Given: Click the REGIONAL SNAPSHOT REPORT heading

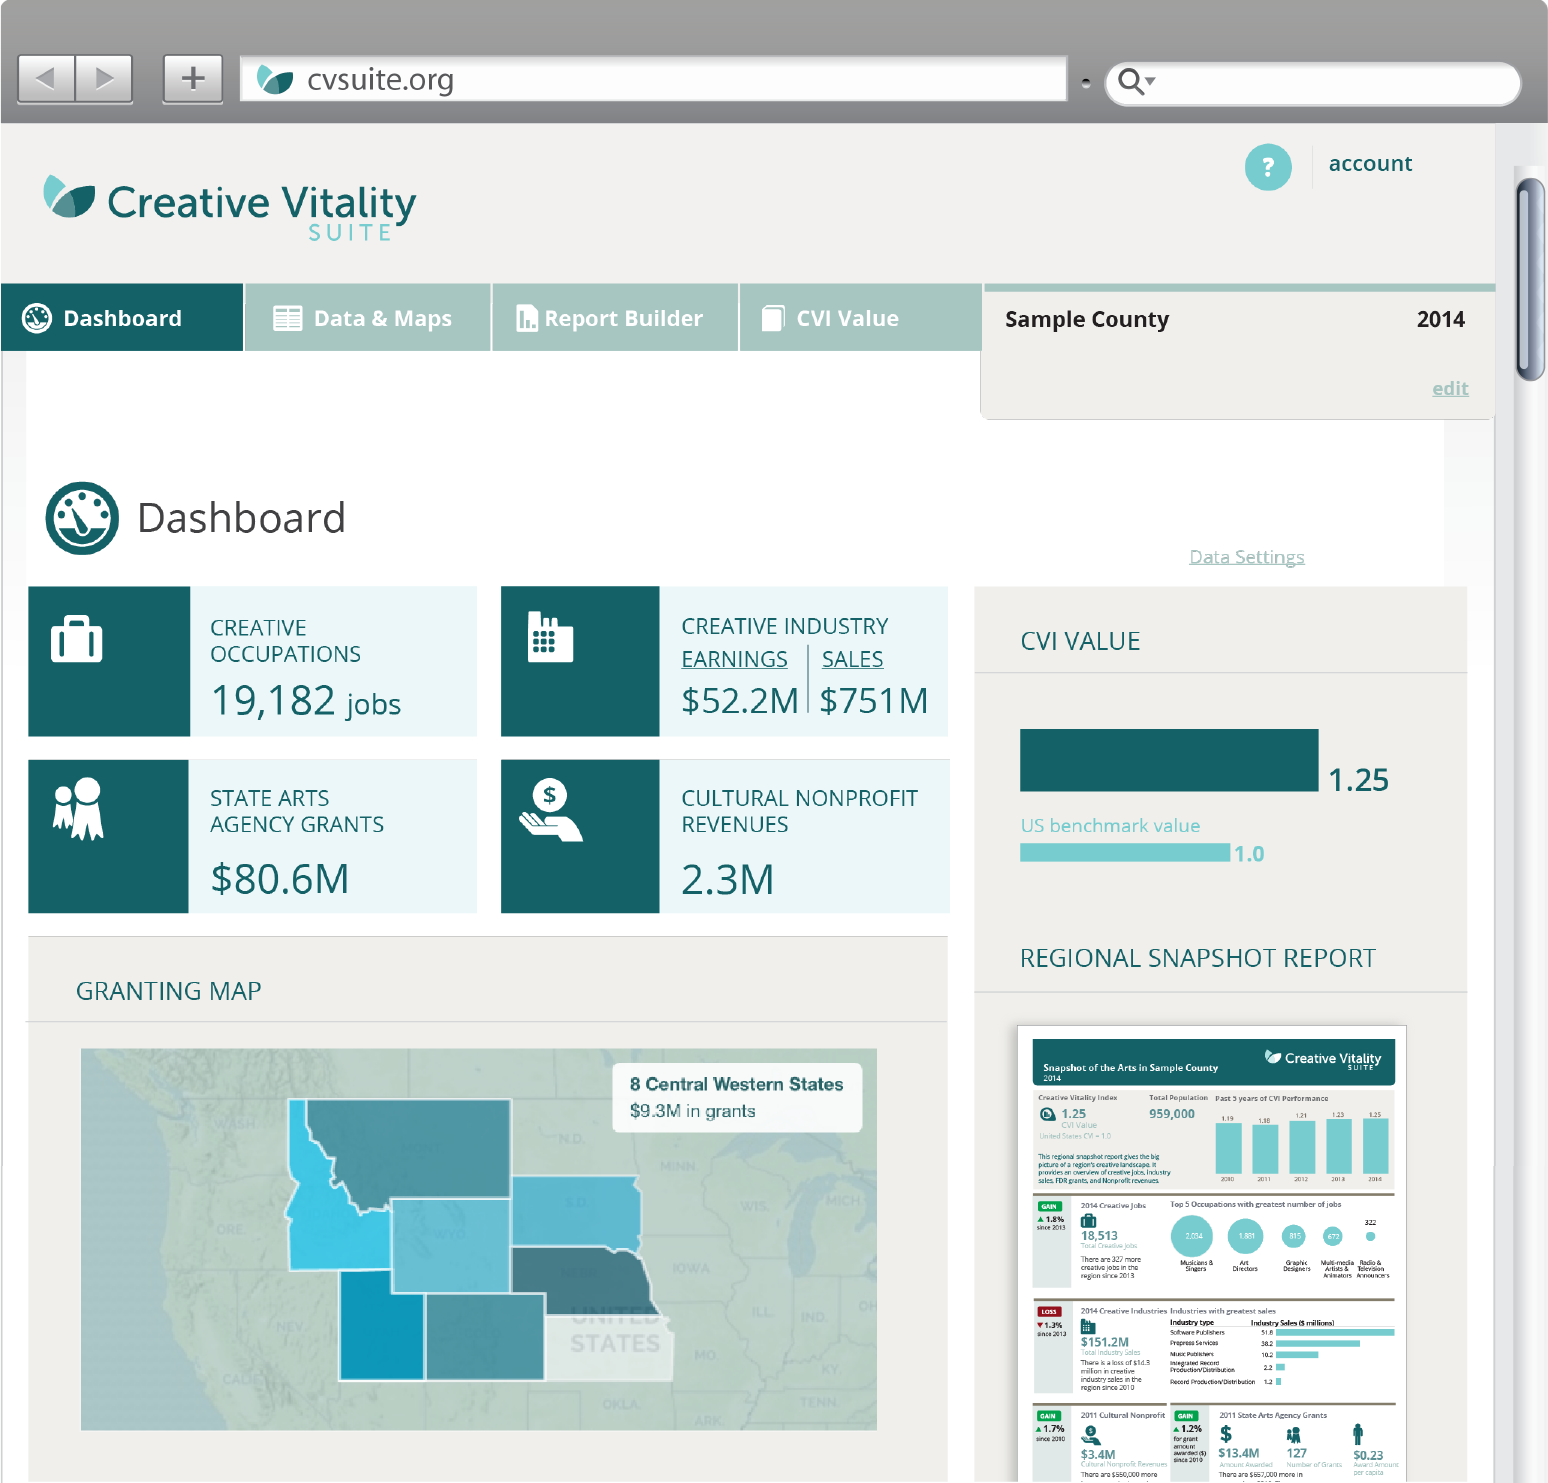Looking at the screenshot, I should pyautogui.click(x=1198, y=959).
